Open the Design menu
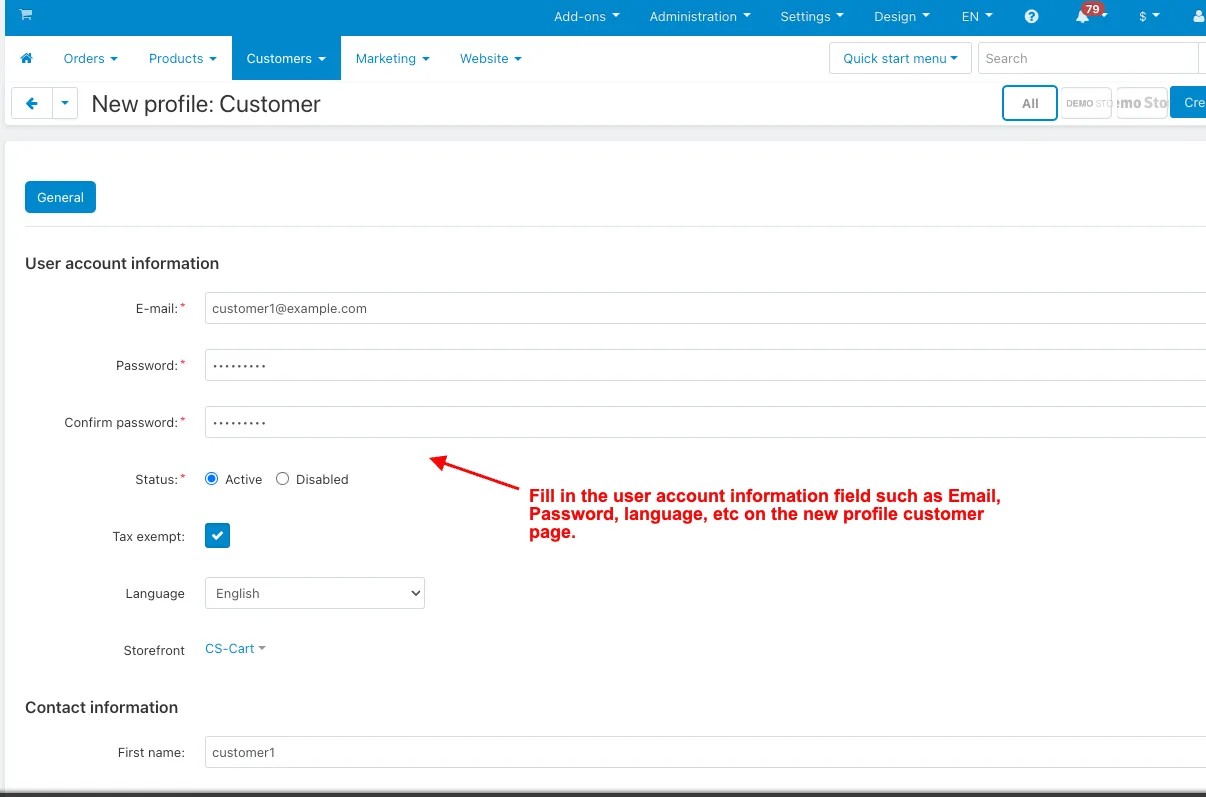The height and width of the screenshot is (797, 1206). tap(902, 16)
